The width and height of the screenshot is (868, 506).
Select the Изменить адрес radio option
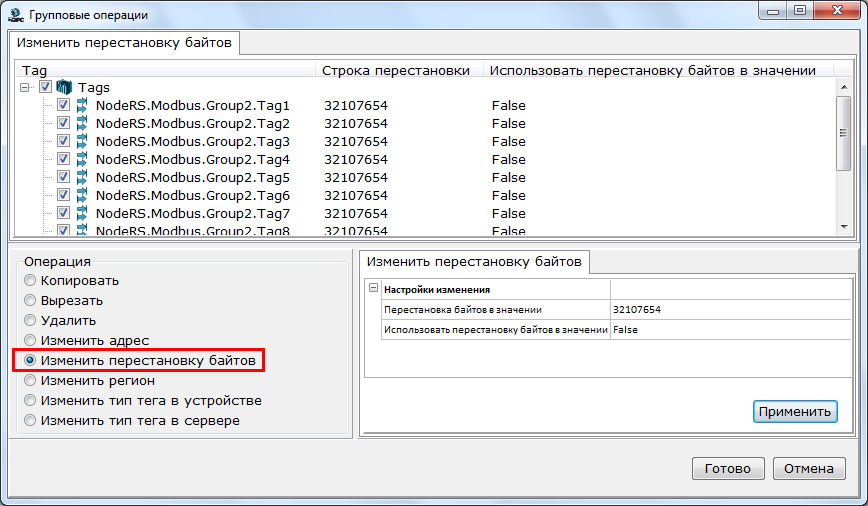point(30,341)
